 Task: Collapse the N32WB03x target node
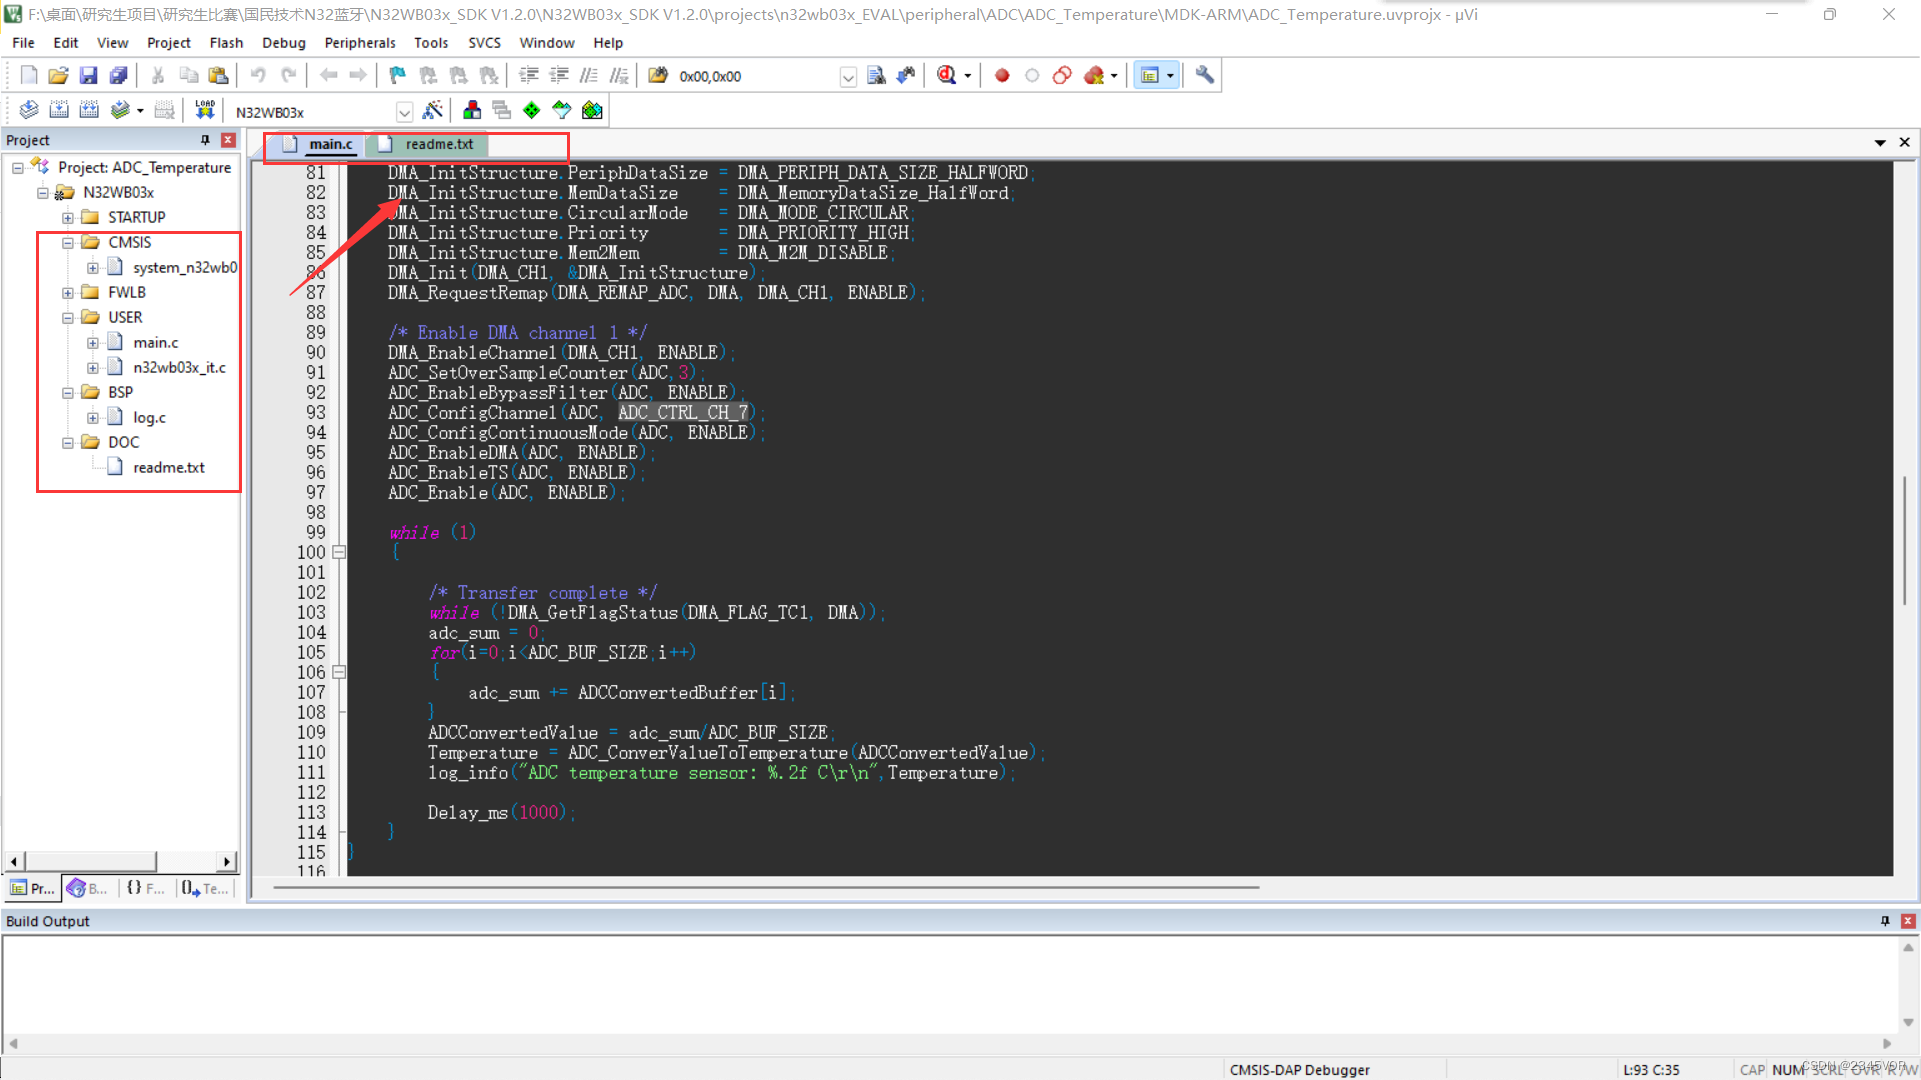pyautogui.click(x=43, y=192)
